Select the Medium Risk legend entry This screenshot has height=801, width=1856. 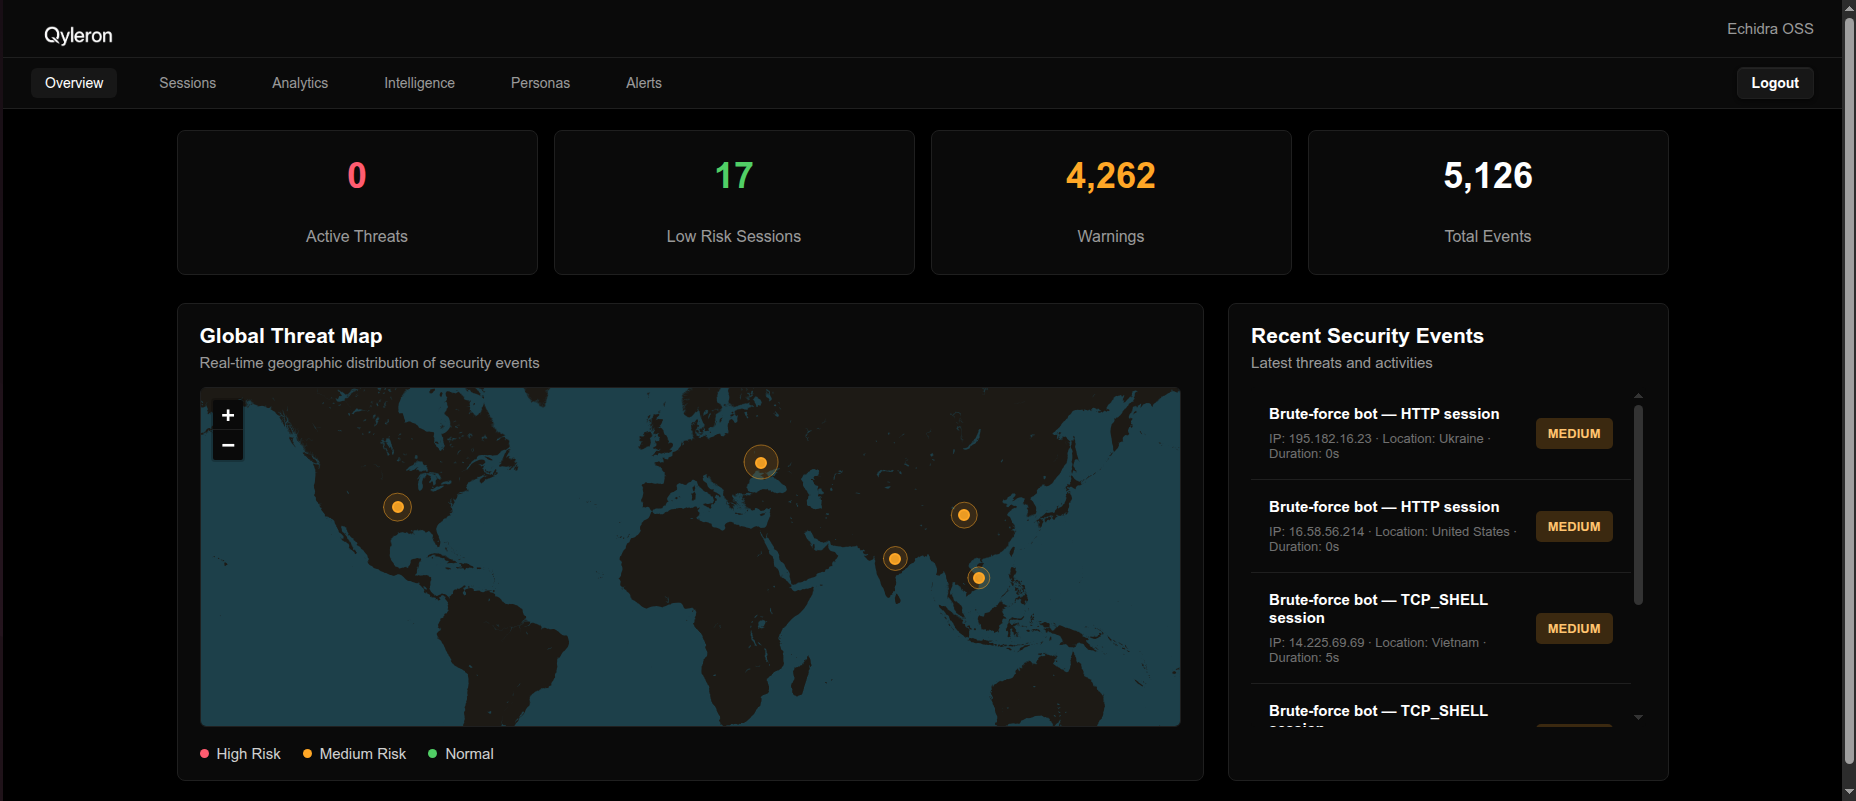click(x=354, y=754)
